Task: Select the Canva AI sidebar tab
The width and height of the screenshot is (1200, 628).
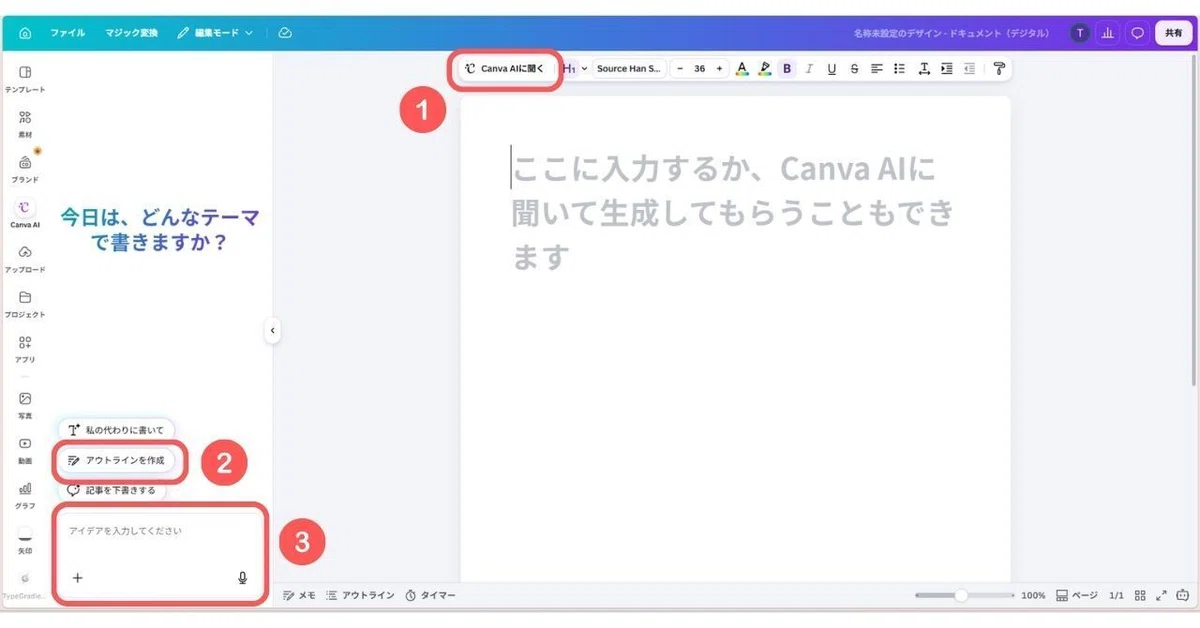Action: pos(25,214)
